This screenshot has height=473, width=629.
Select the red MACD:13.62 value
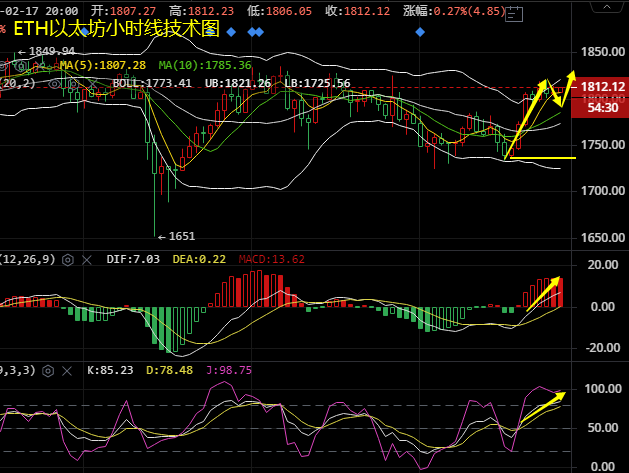click(272, 259)
